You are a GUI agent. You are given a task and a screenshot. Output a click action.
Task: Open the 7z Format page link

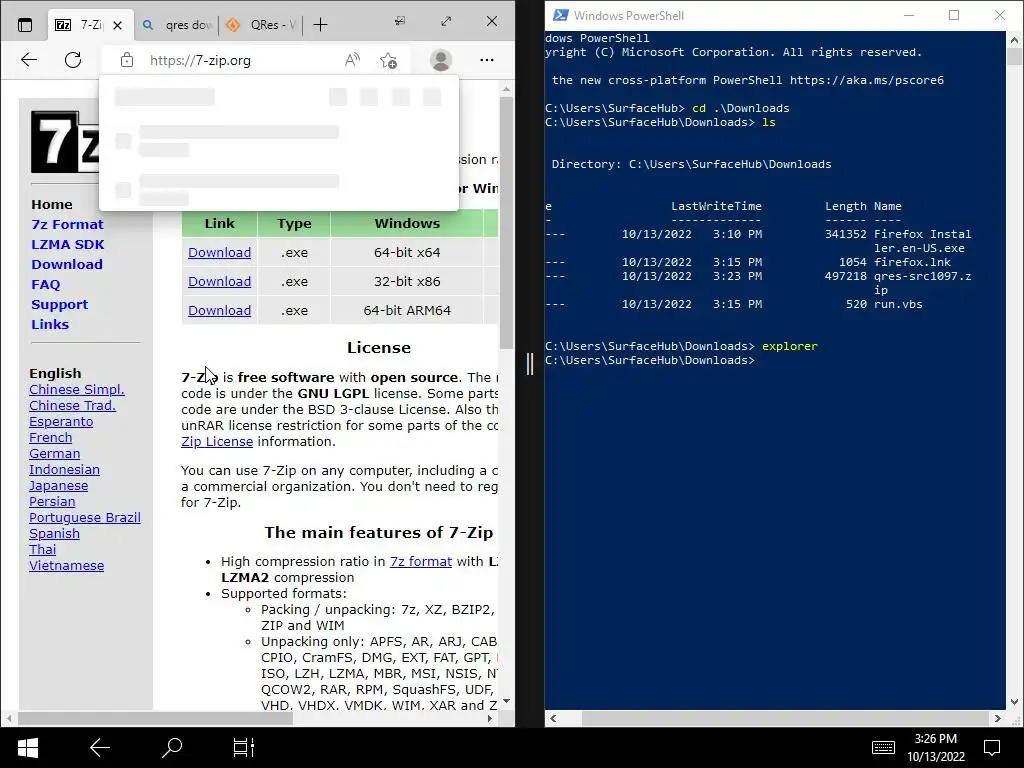click(x=67, y=224)
